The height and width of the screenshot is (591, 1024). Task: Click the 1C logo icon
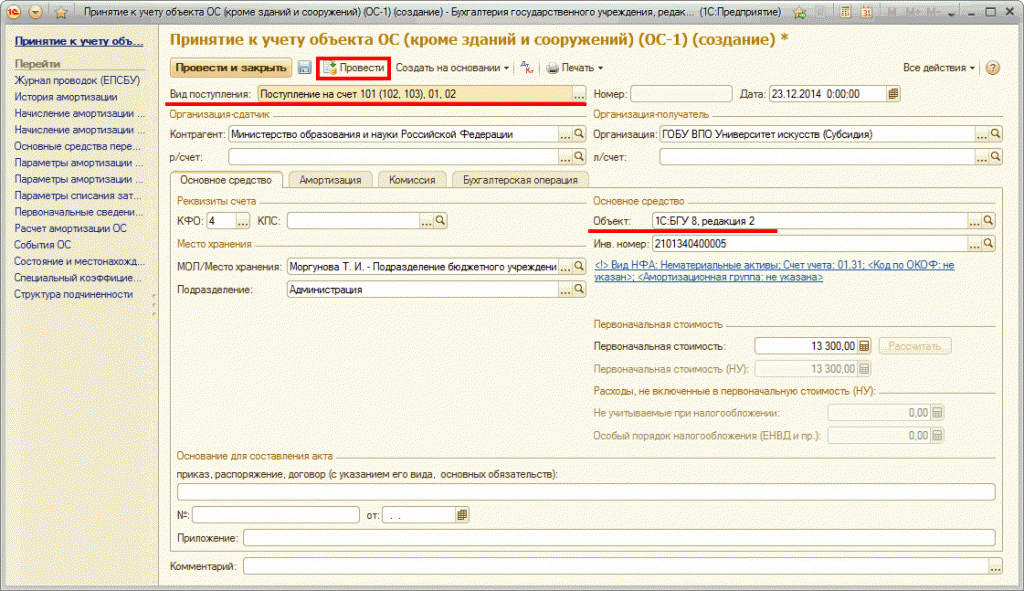point(14,12)
